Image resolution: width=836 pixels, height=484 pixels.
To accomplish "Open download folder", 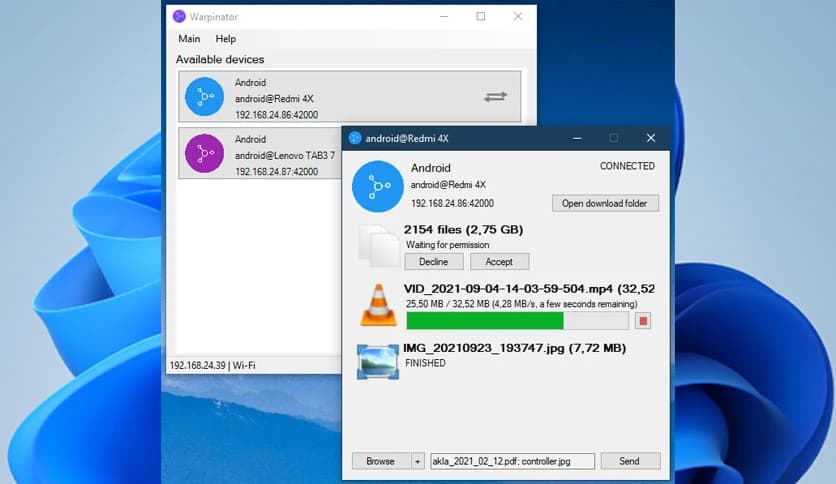I will click(x=605, y=203).
